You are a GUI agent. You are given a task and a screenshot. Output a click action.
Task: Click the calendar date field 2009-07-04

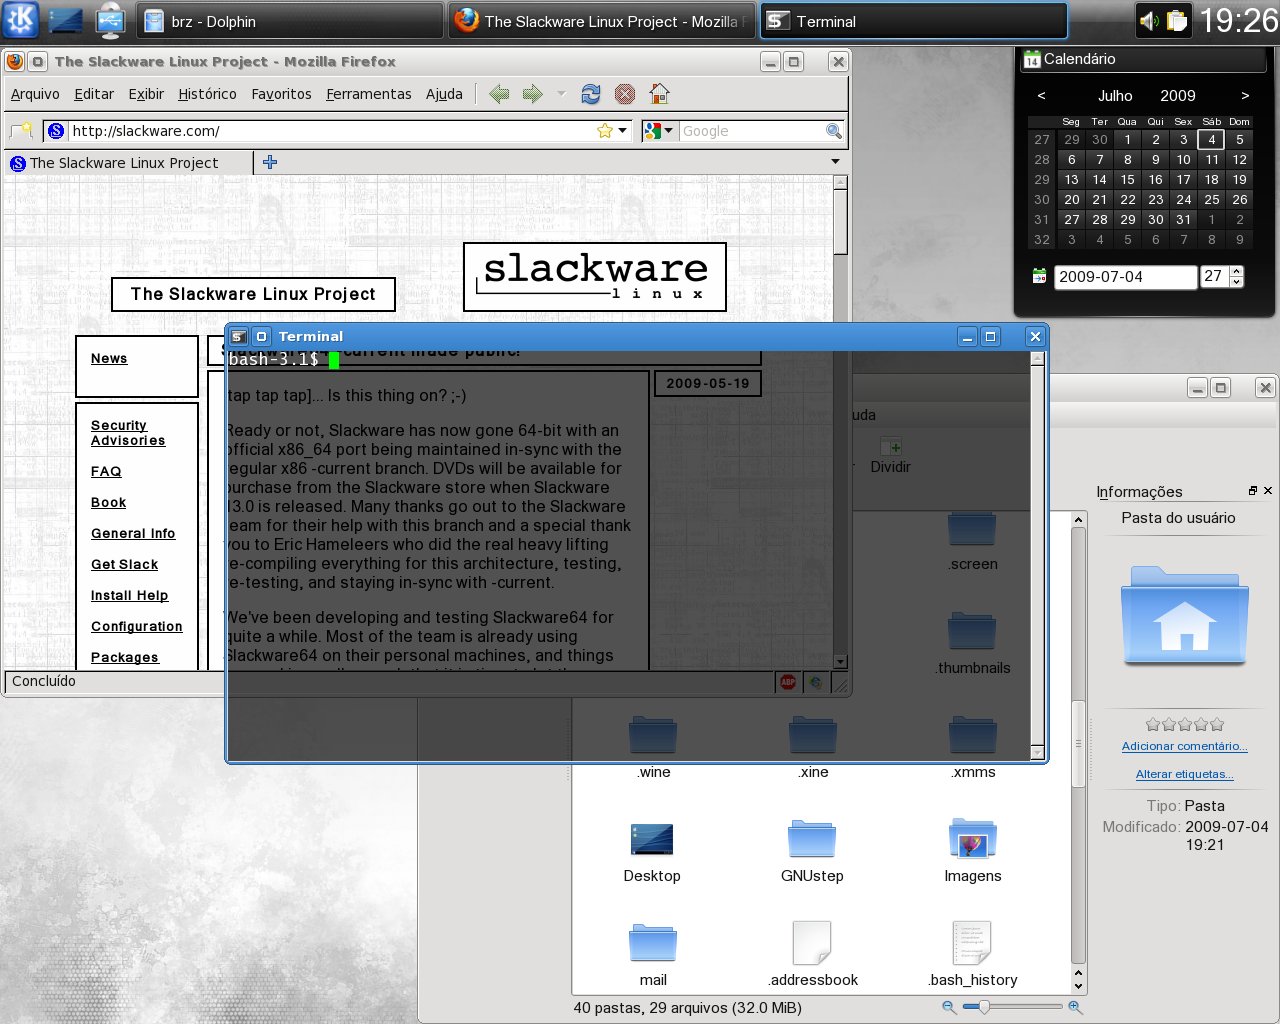point(1125,277)
